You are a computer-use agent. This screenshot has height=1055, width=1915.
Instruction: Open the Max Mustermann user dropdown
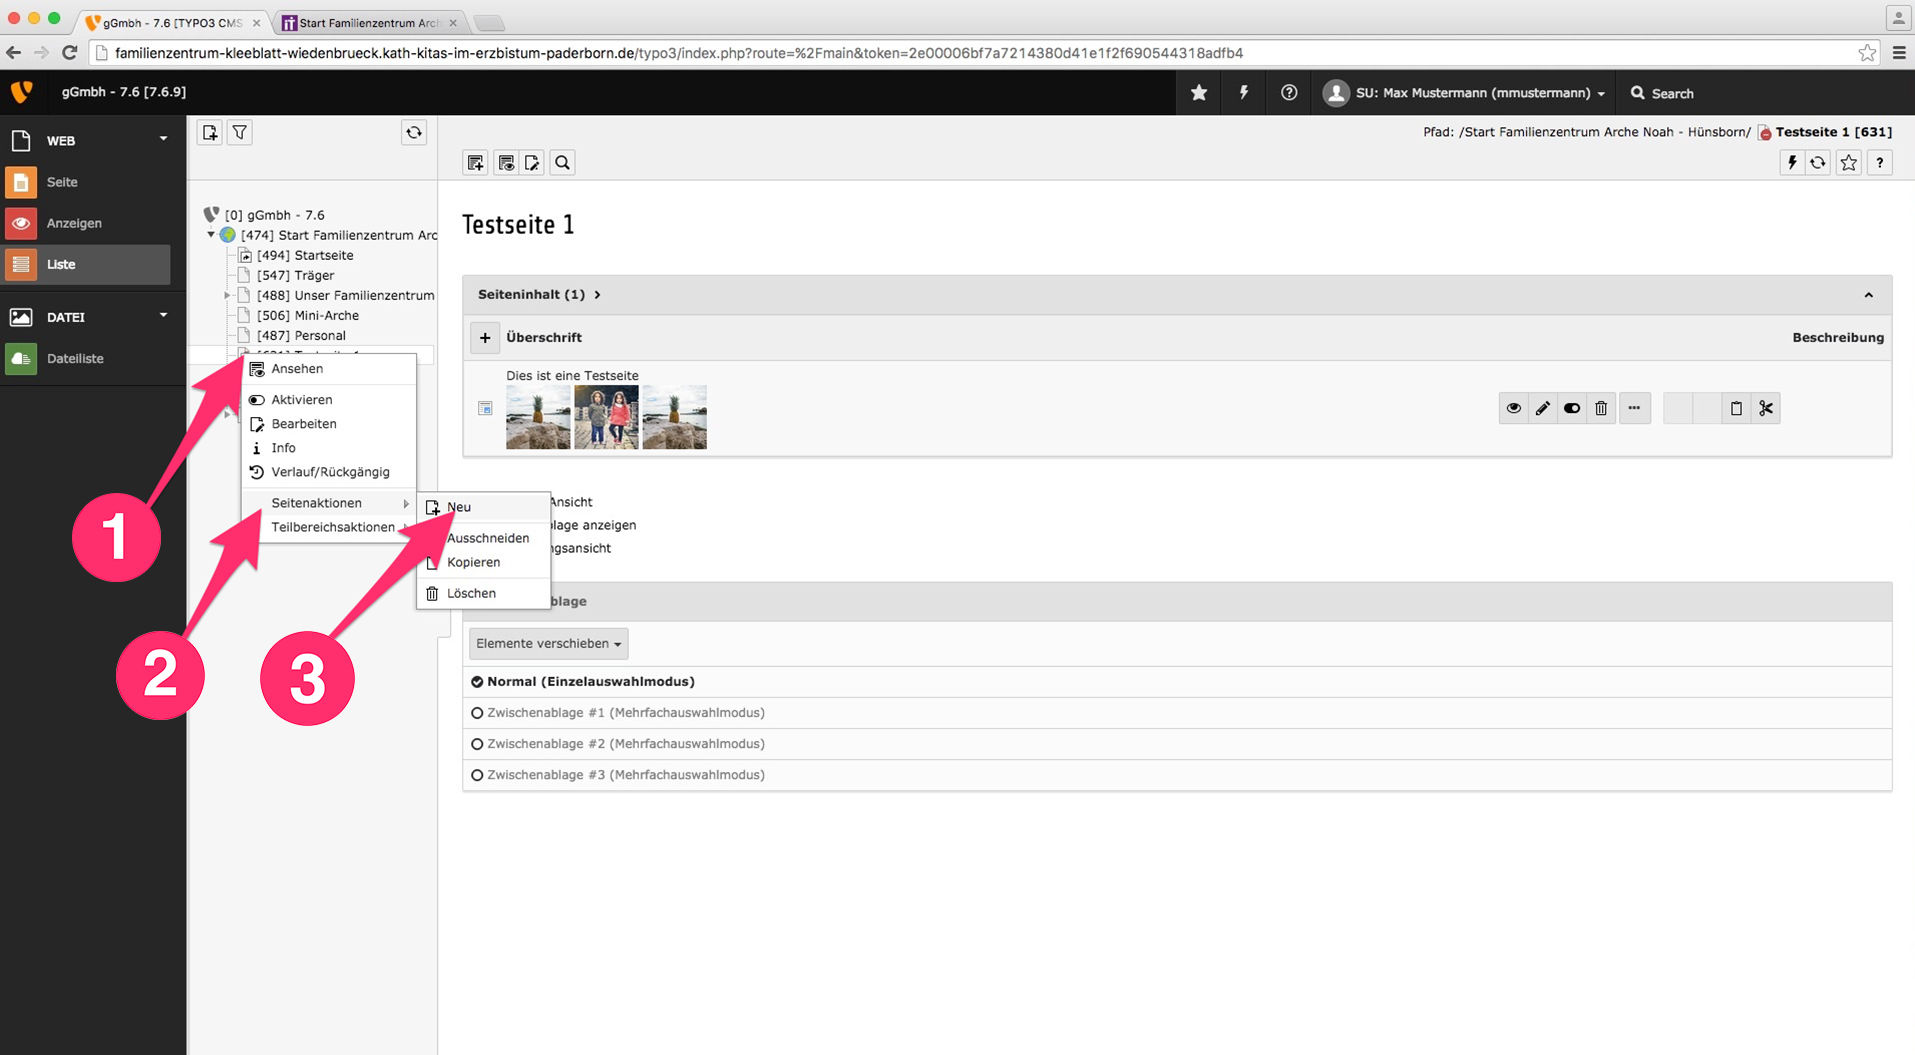pyautogui.click(x=1465, y=93)
